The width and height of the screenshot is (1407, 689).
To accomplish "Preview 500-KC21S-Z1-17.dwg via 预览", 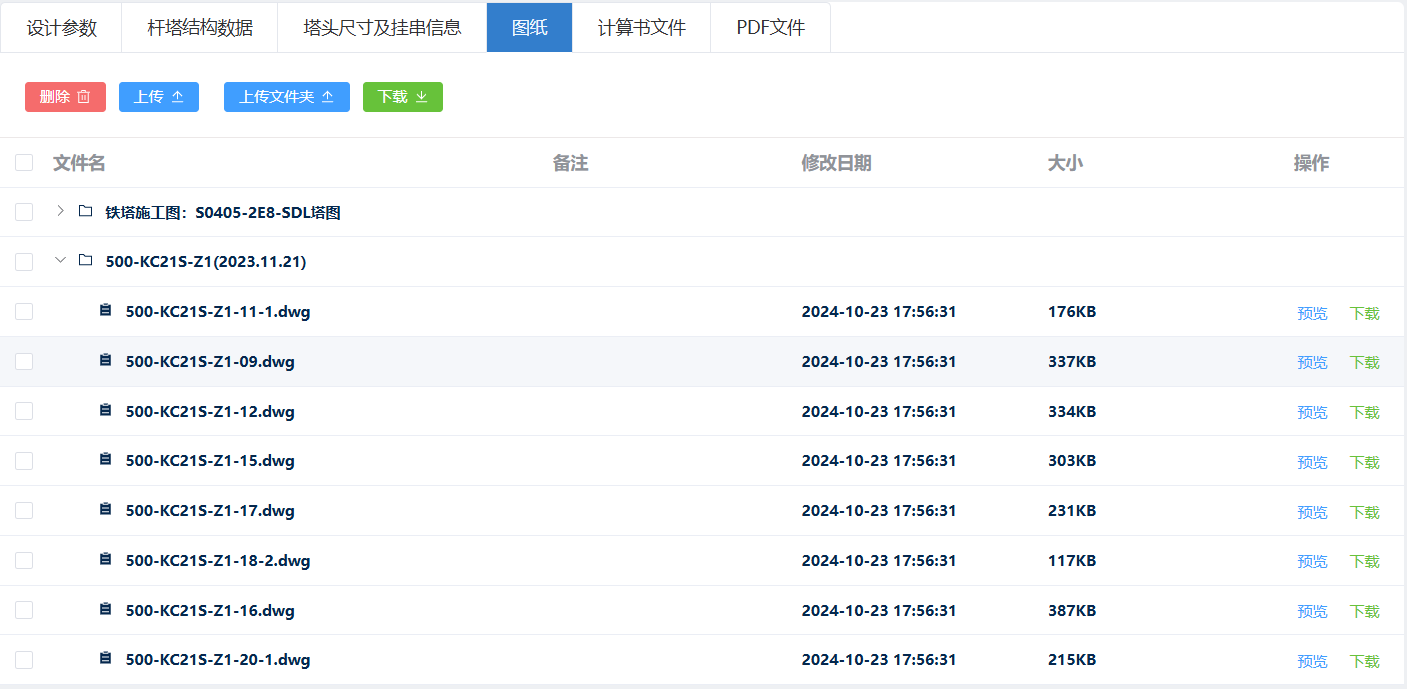I will click(1312, 512).
